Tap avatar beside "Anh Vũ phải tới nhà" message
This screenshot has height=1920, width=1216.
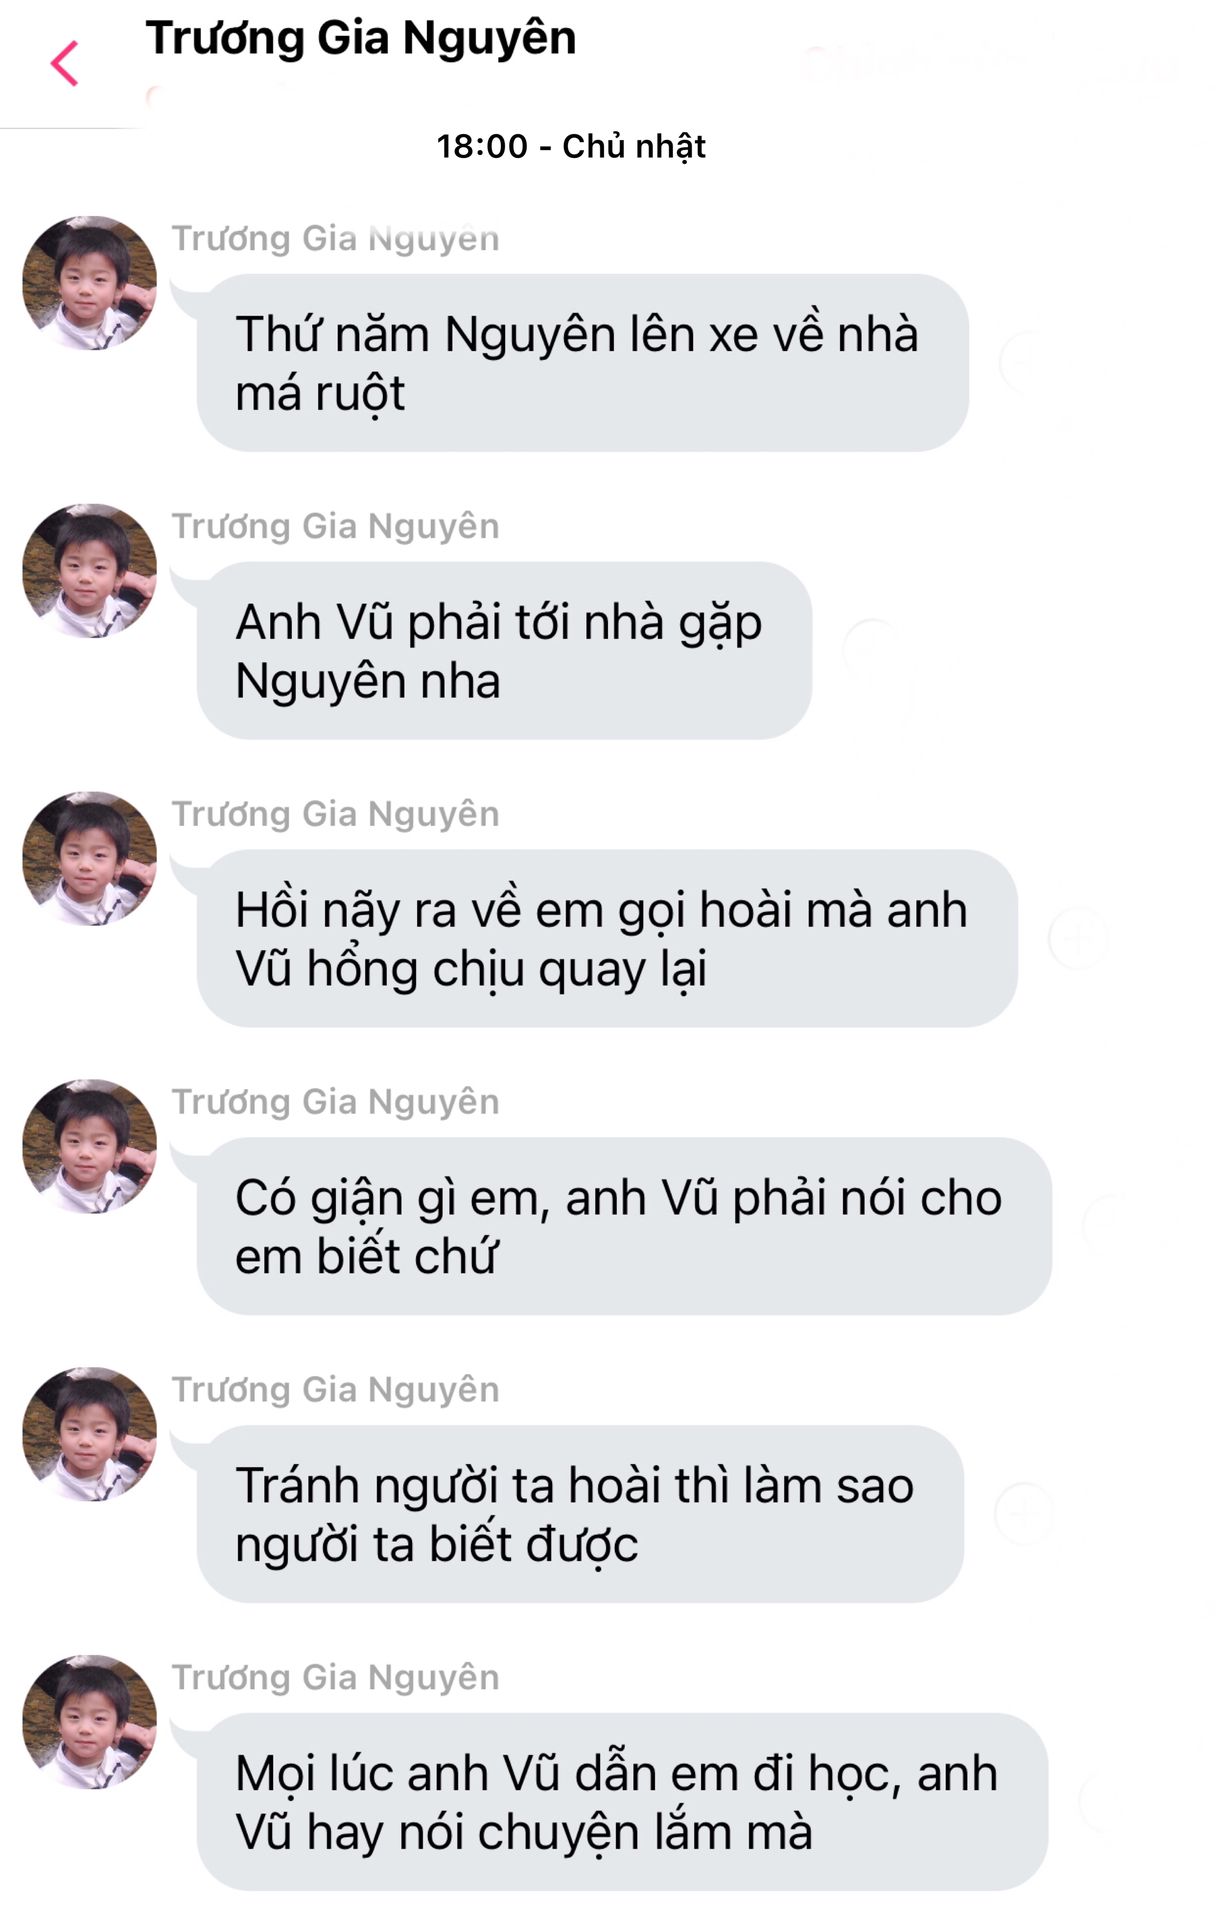tap(89, 571)
